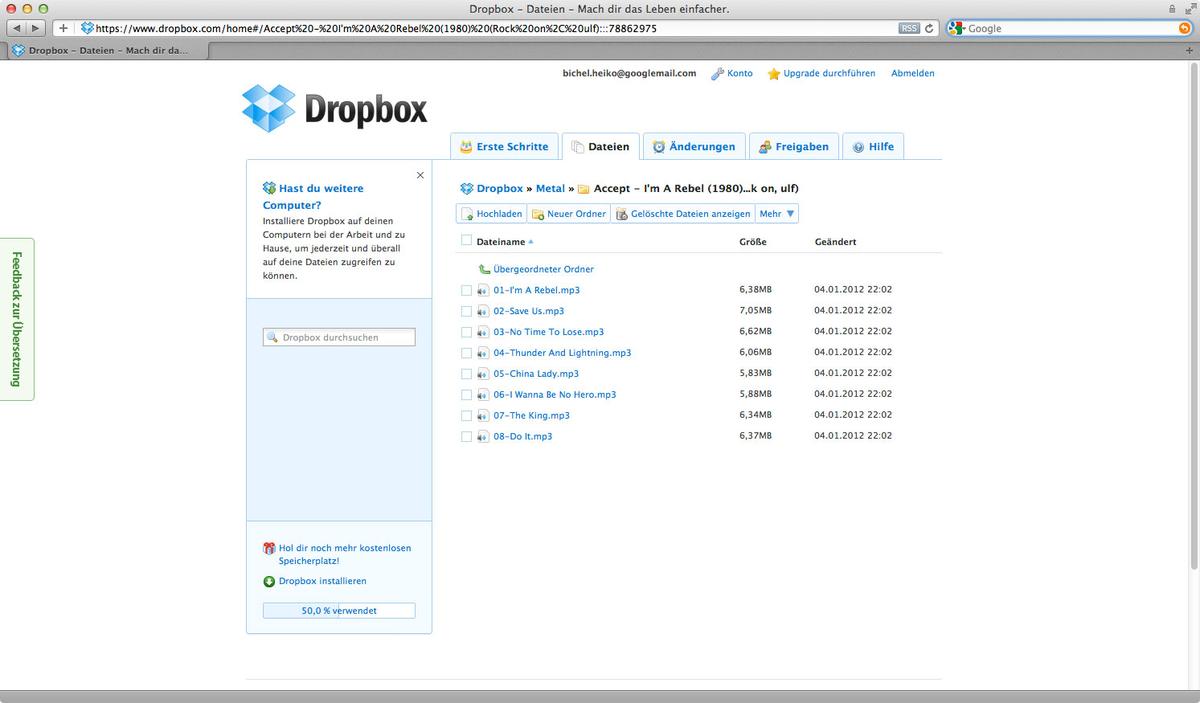Open the Konto link
The width and height of the screenshot is (1200, 703).
(740, 74)
